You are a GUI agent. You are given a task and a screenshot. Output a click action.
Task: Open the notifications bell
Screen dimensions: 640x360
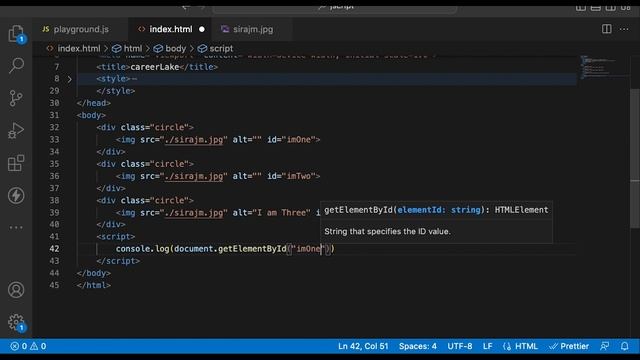pos(624,346)
